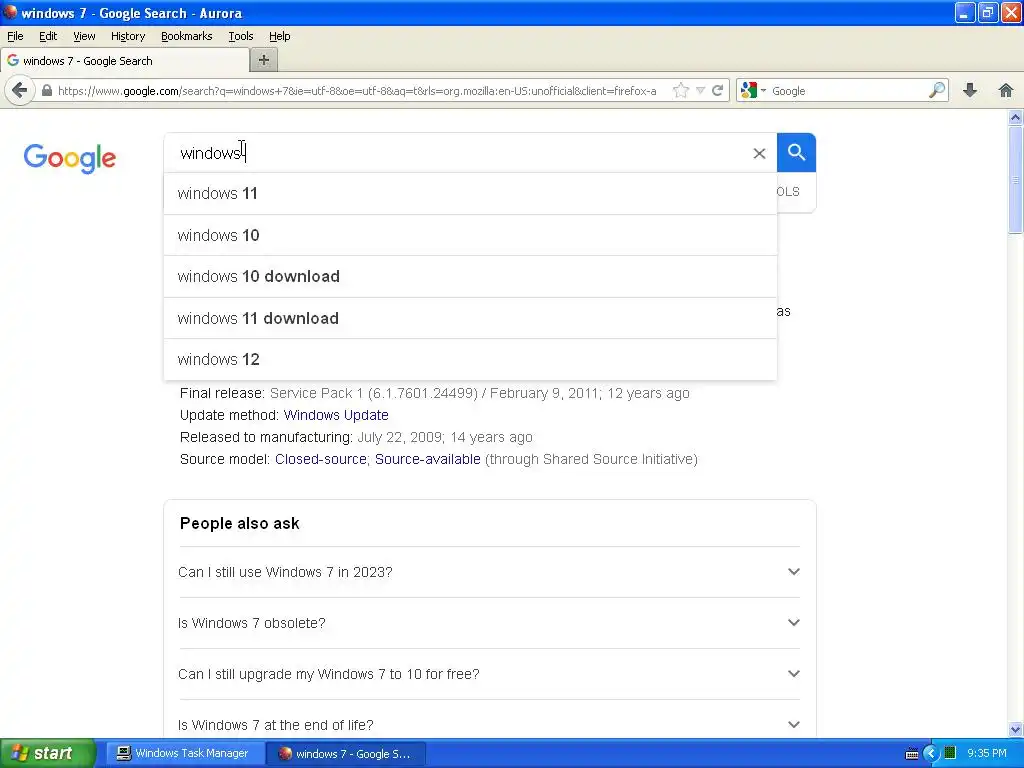
Task: Open the 'Windows Update' link
Action: (x=336, y=415)
